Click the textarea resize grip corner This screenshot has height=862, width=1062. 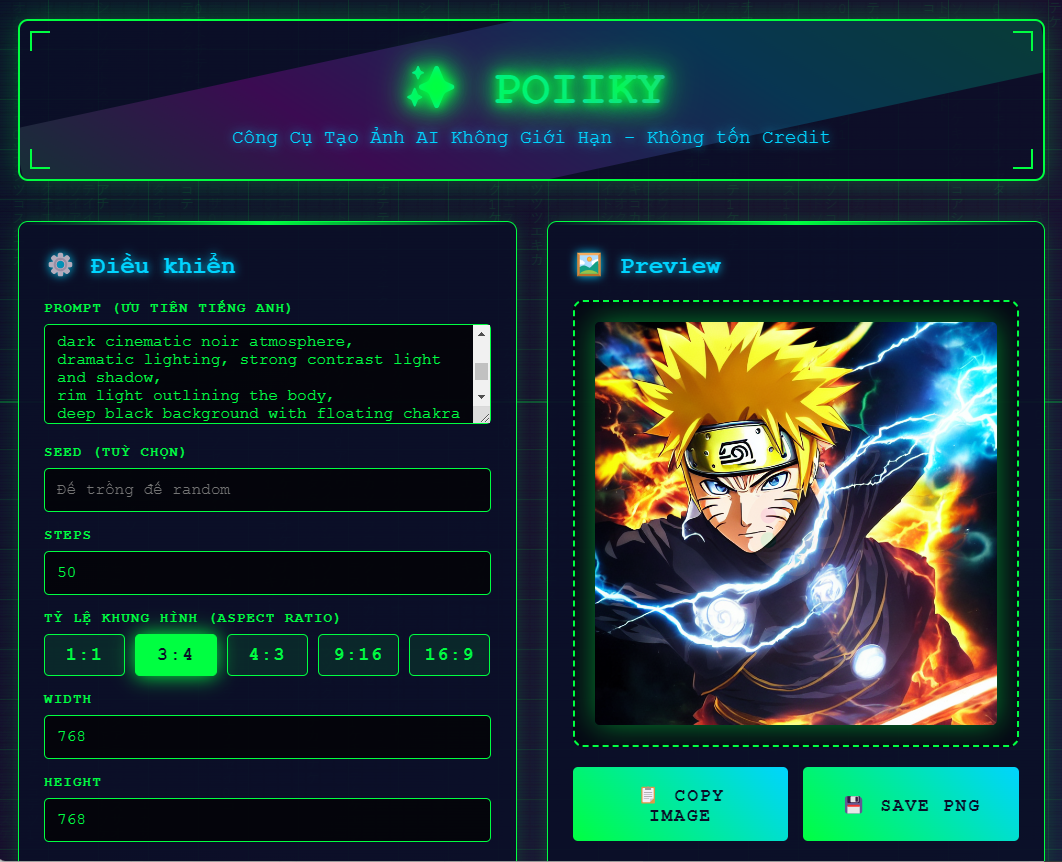[x=484, y=417]
